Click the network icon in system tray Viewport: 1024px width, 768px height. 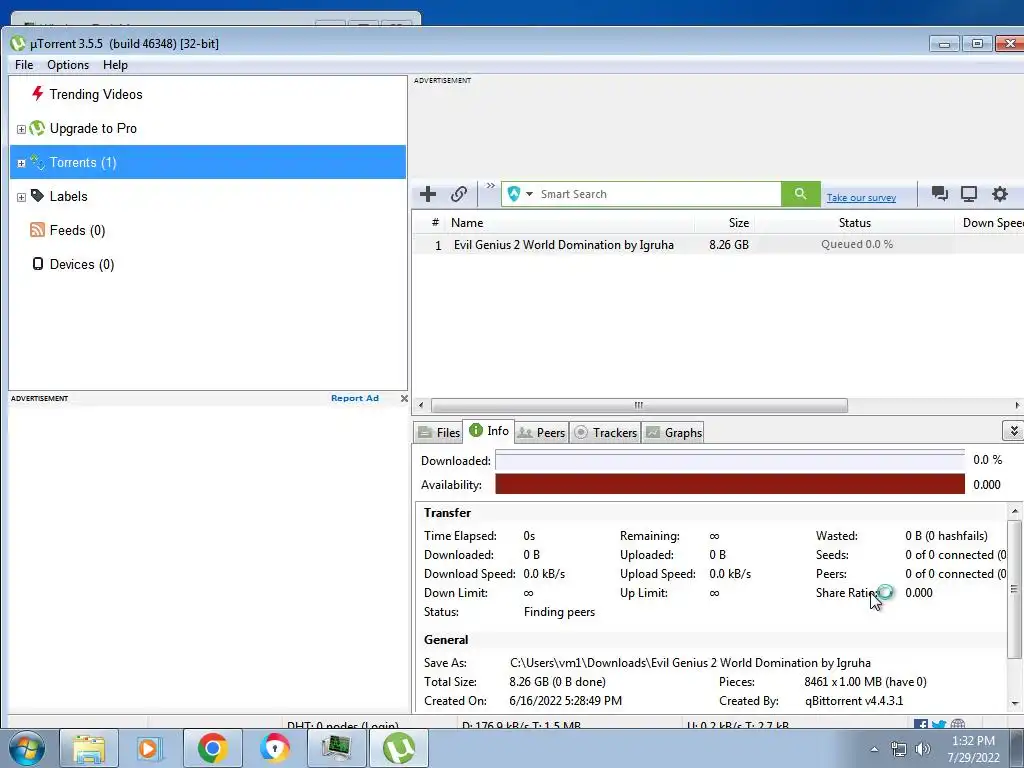pos(899,749)
